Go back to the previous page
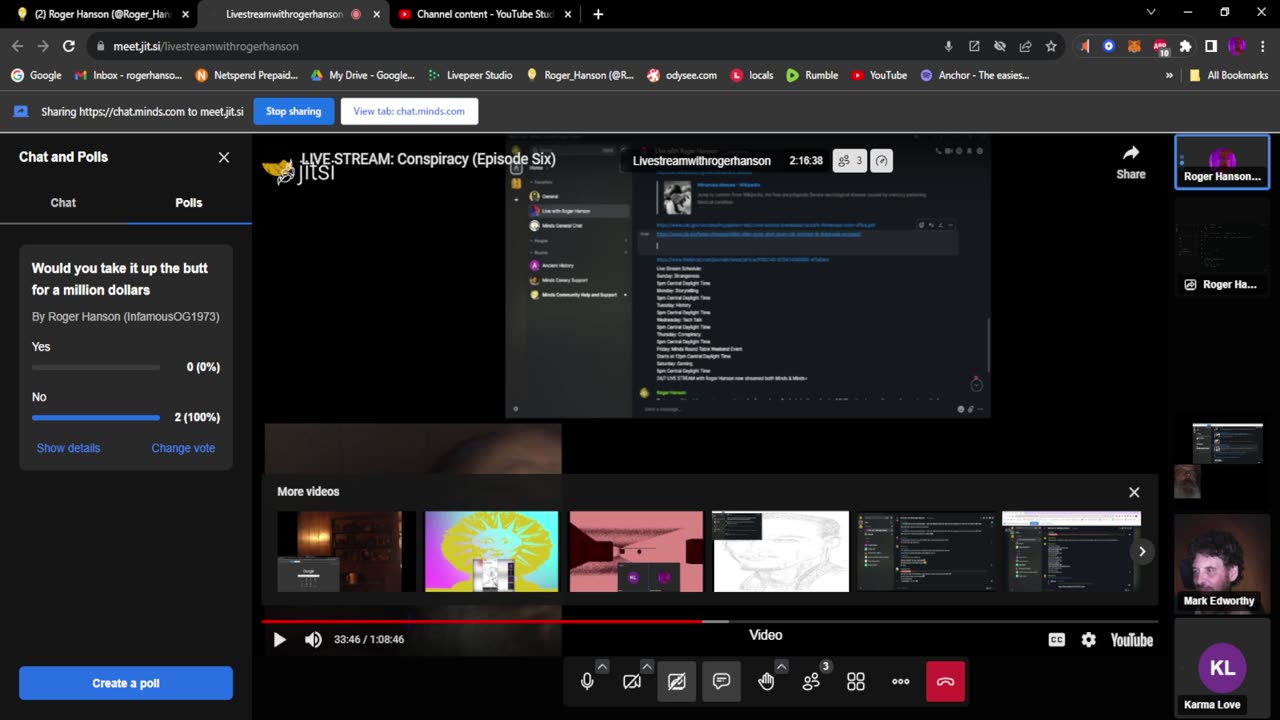The width and height of the screenshot is (1280, 720). [17, 46]
